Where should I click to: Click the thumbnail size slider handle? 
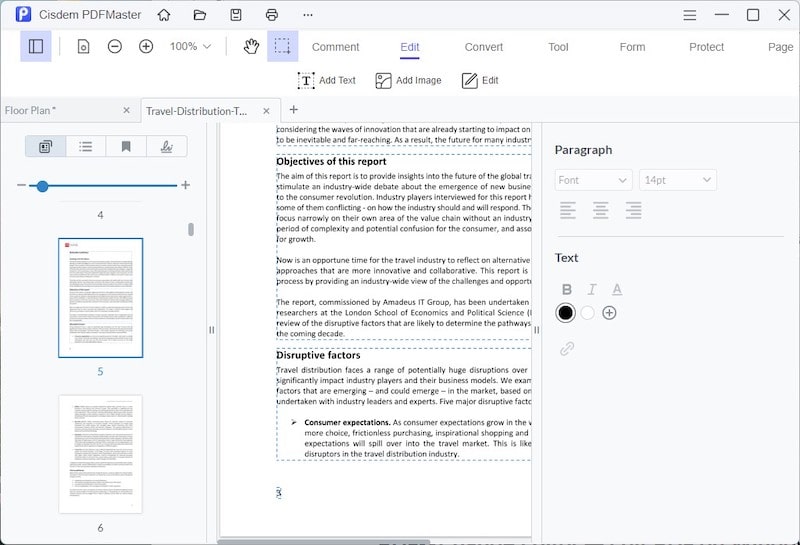pyautogui.click(x=42, y=186)
